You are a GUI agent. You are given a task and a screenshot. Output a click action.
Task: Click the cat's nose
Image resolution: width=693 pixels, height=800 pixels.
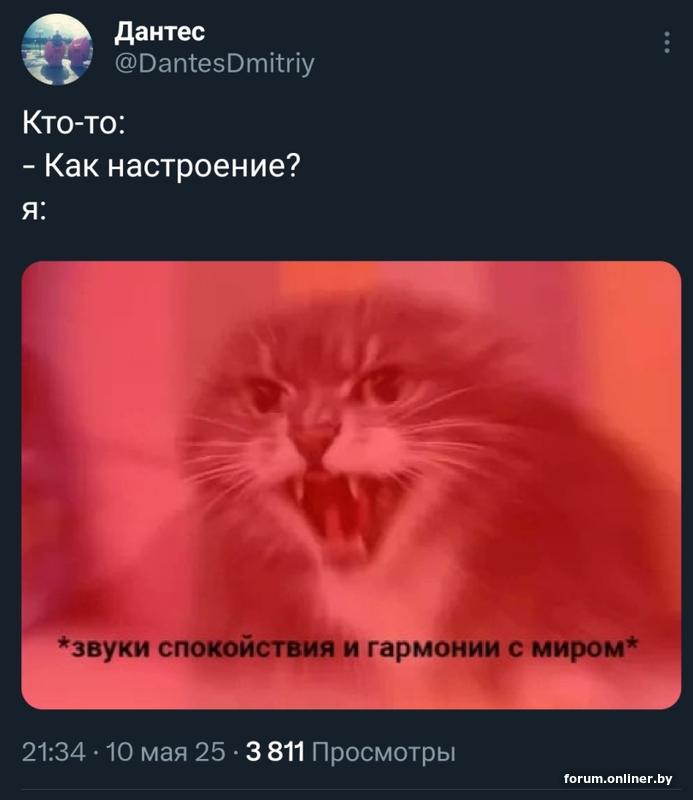pyautogui.click(x=312, y=440)
